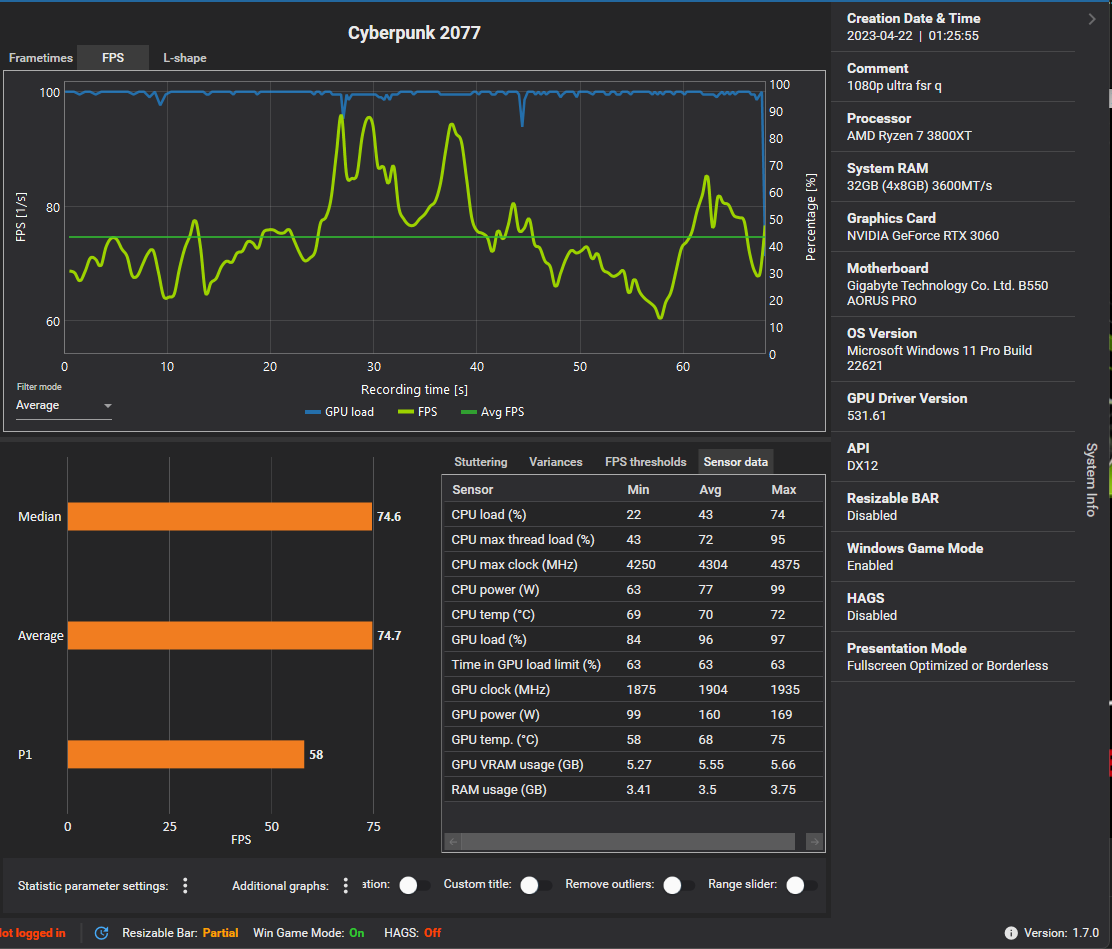The height and width of the screenshot is (949, 1112).
Task: Switch to the L-shape tab
Action: (184, 57)
